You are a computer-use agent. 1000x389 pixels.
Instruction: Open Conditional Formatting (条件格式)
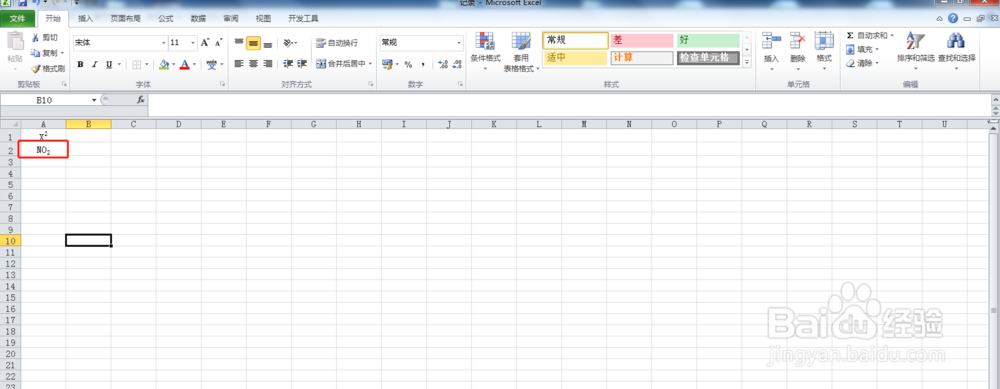[485, 51]
